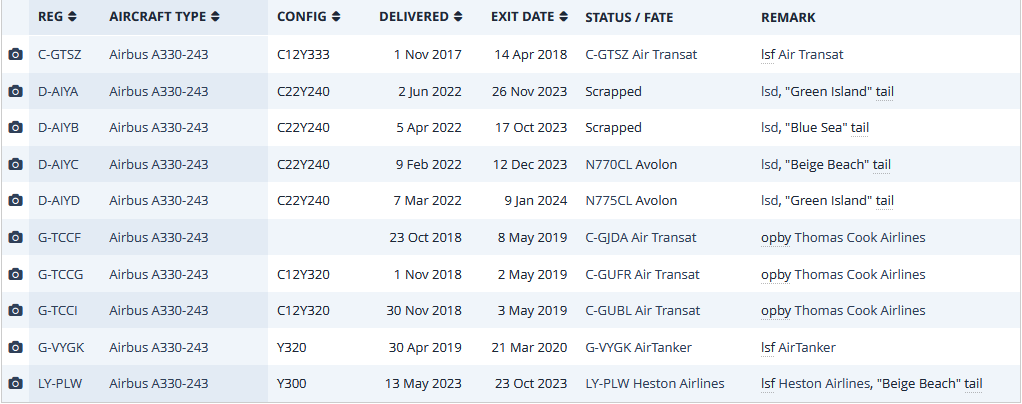Click camera icon in D-AIYA row
1022x404 pixels.
coord(15,91)
